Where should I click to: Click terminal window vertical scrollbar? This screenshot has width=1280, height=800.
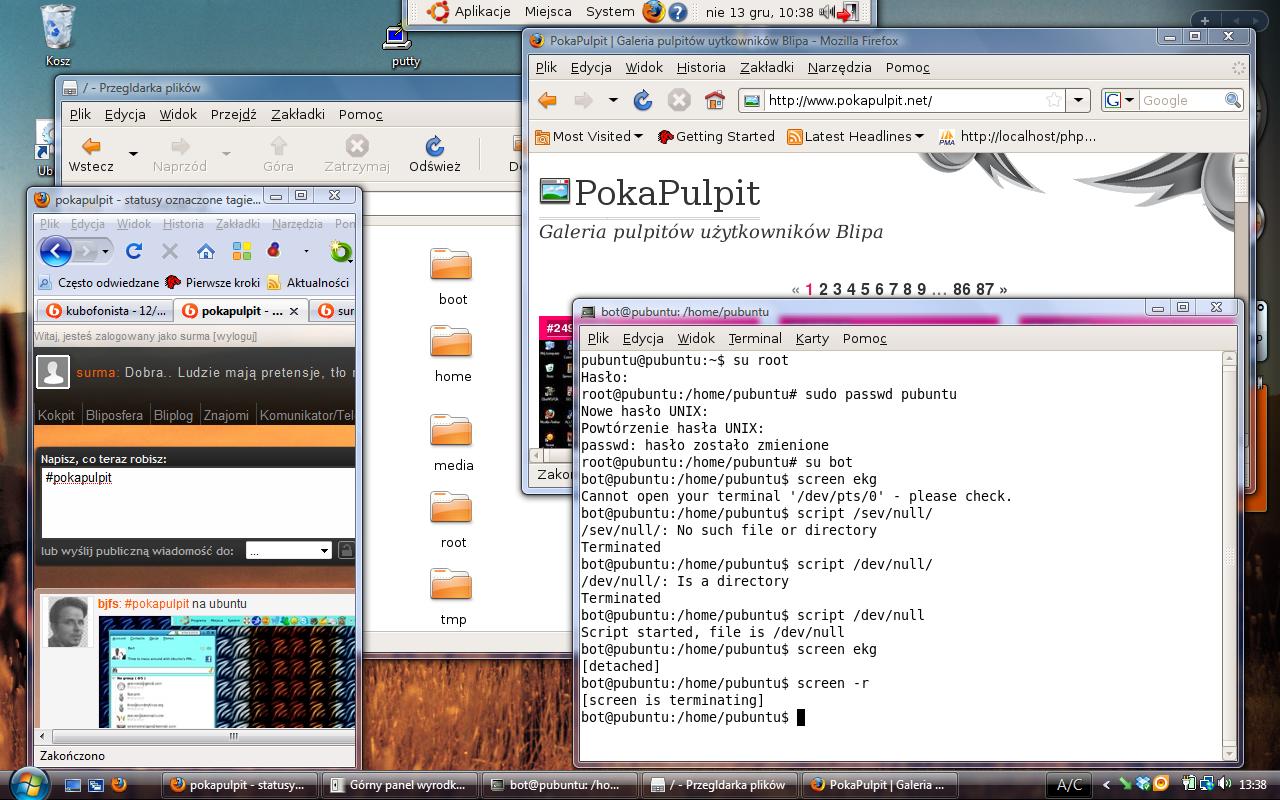[x=1230, y=555]
